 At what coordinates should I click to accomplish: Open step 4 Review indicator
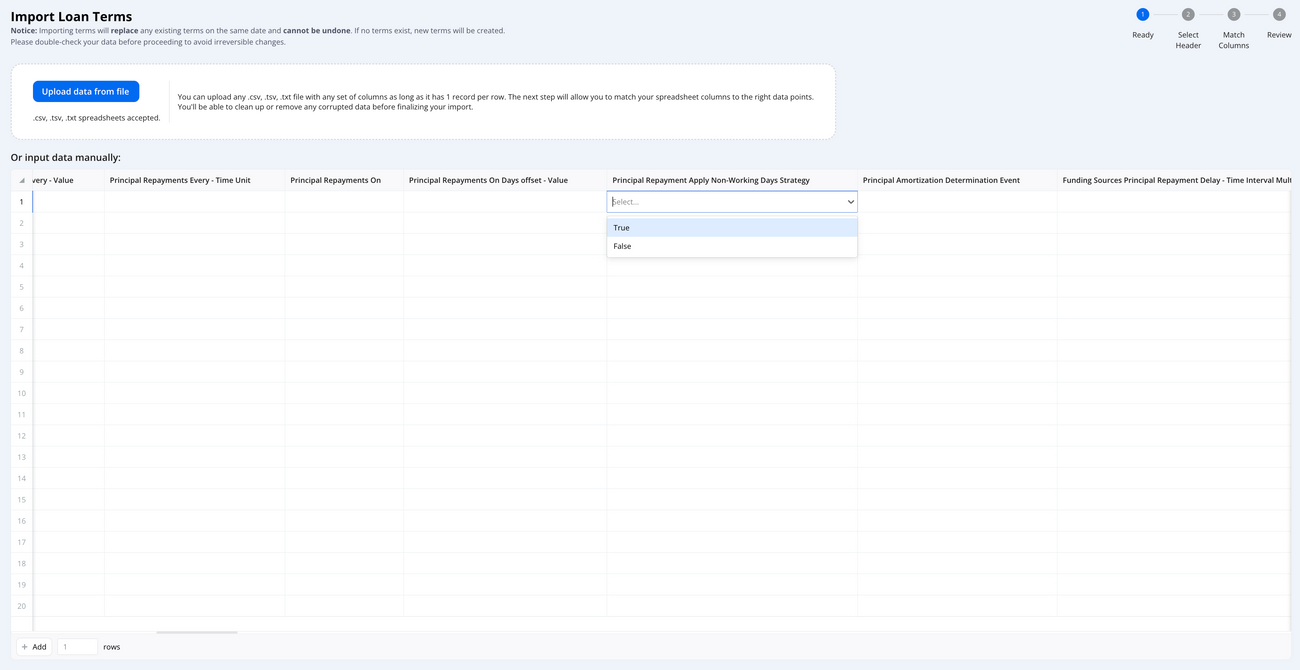(1279, 14)
